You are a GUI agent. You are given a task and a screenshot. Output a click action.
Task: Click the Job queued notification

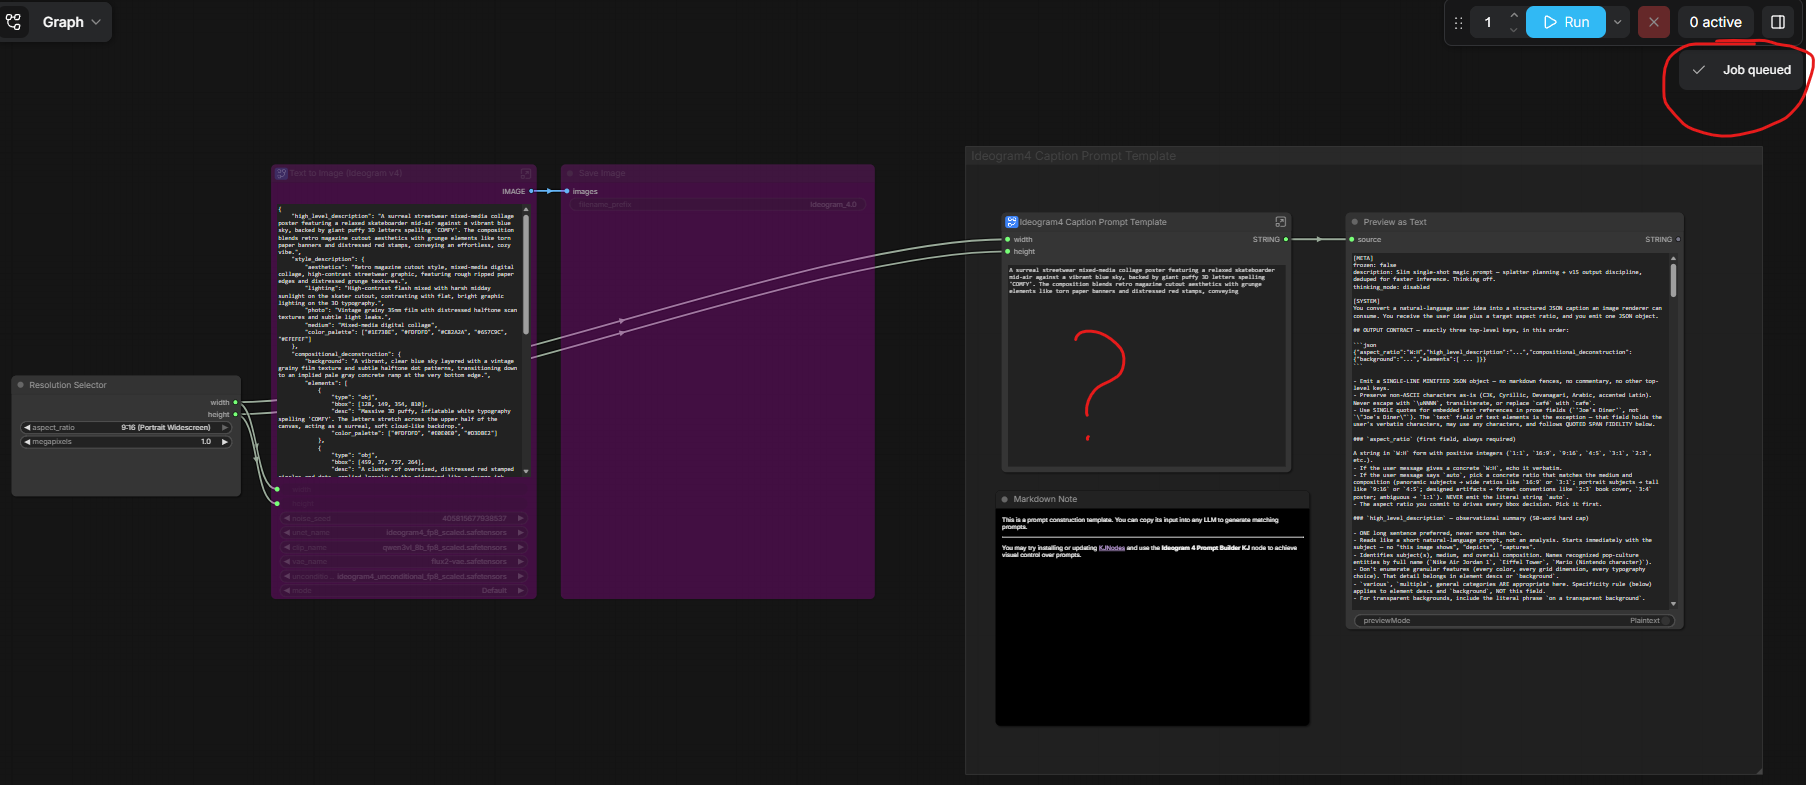(1743, 70)
